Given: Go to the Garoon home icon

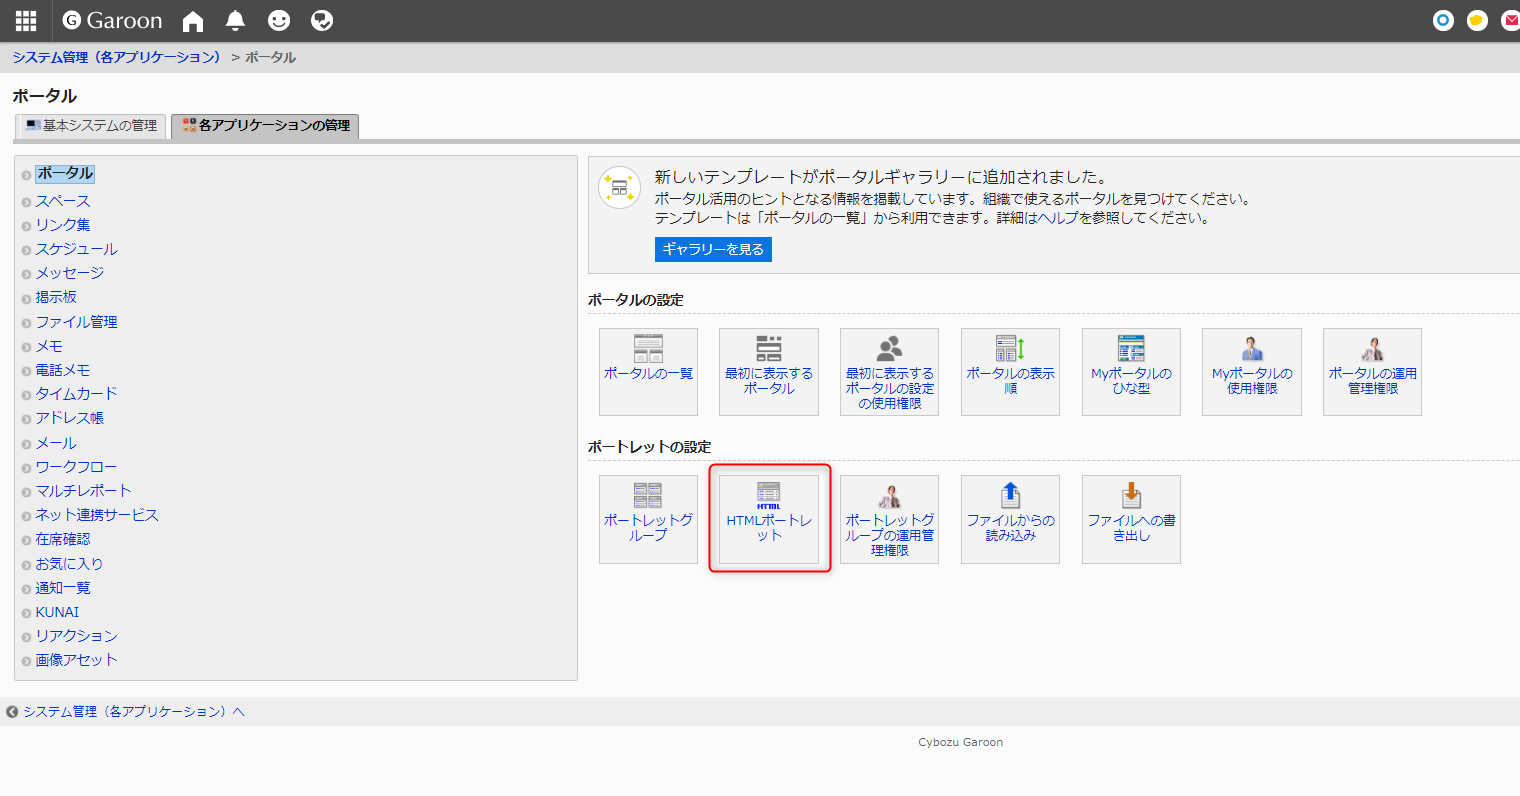Looking at the screenshot, I should (193, 21).
